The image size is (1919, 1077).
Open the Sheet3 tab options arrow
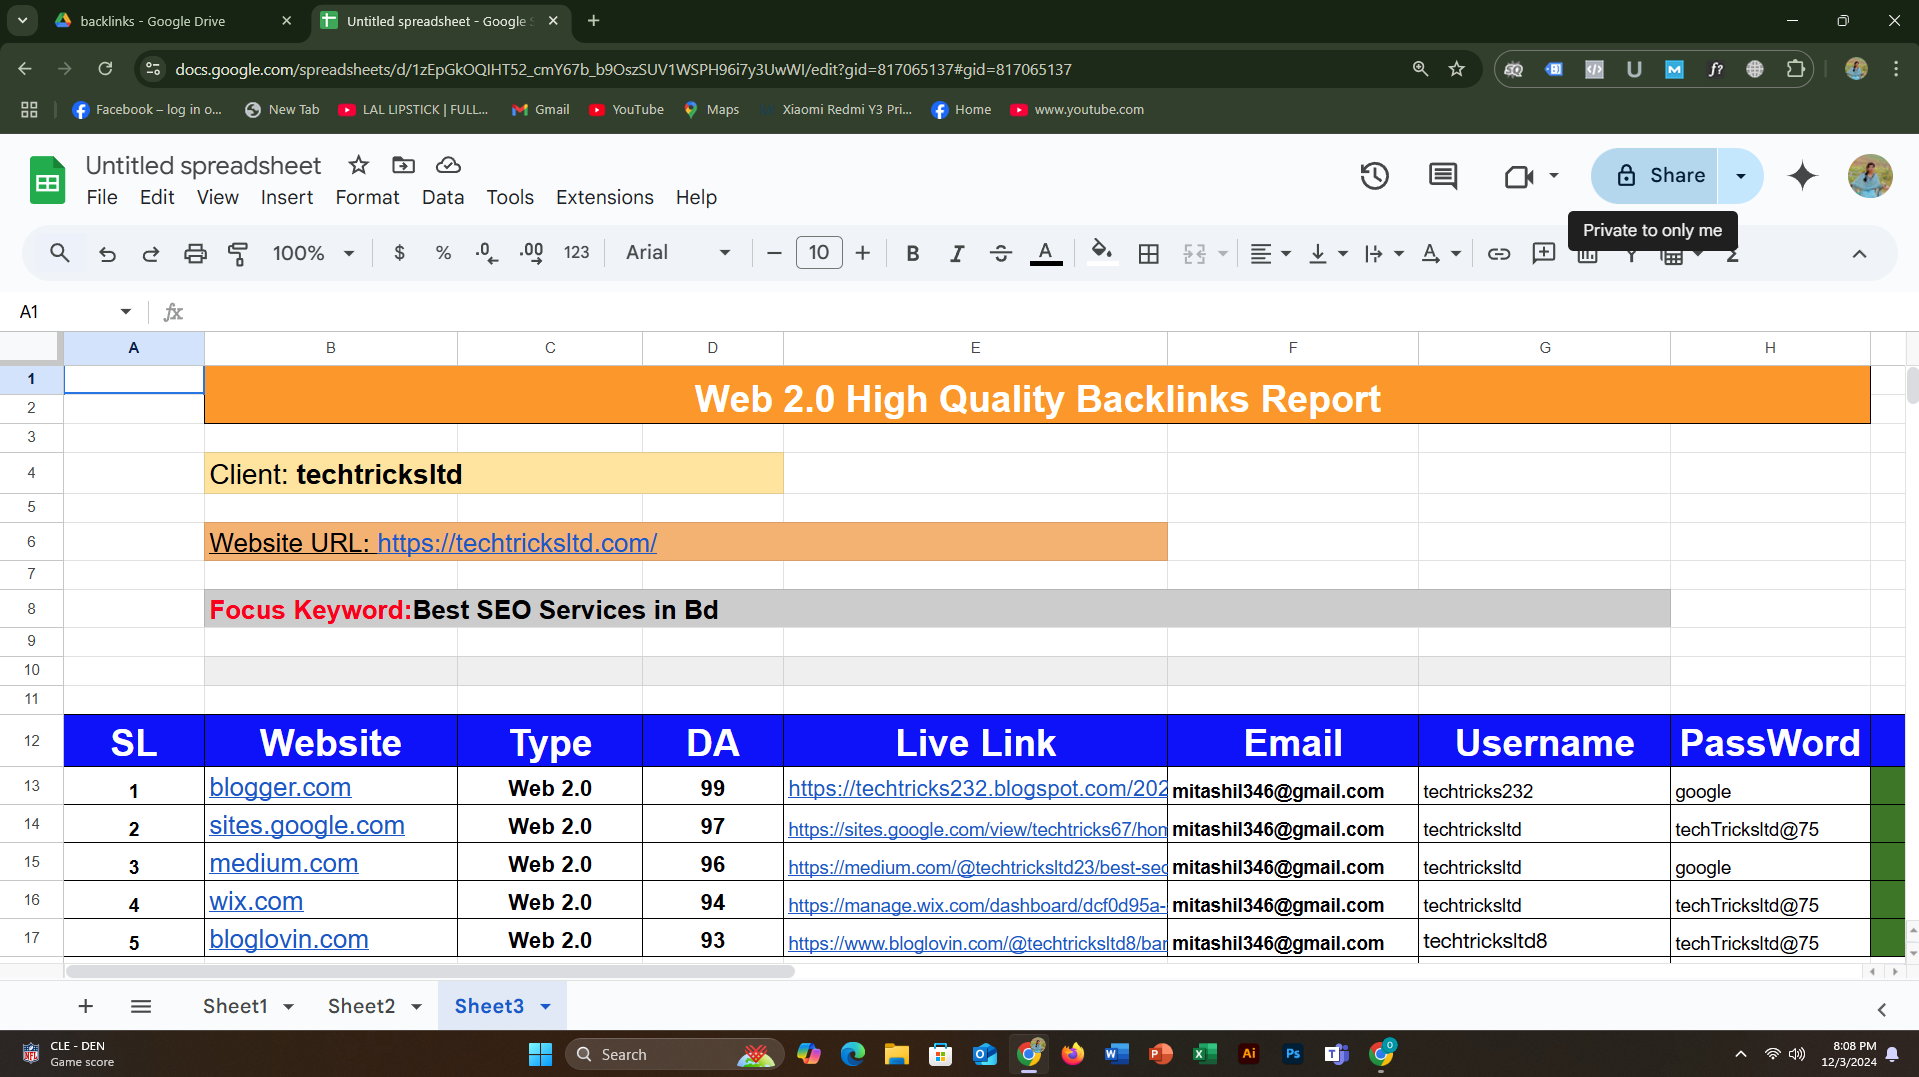[x=546, y=1007]
